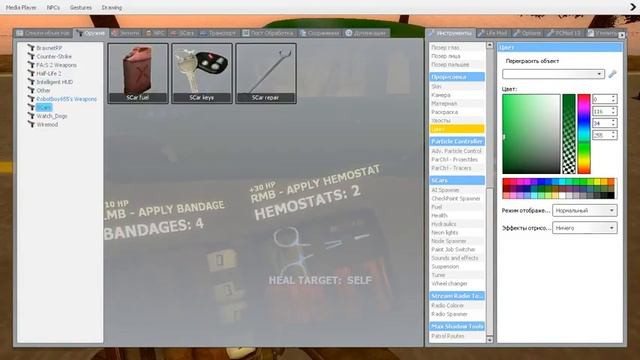Image resolution: width=640 pixels, height=360 pixels.
Task: Click the blue value field showing 34
Action: pyautogui.click(x=604, y=123)
